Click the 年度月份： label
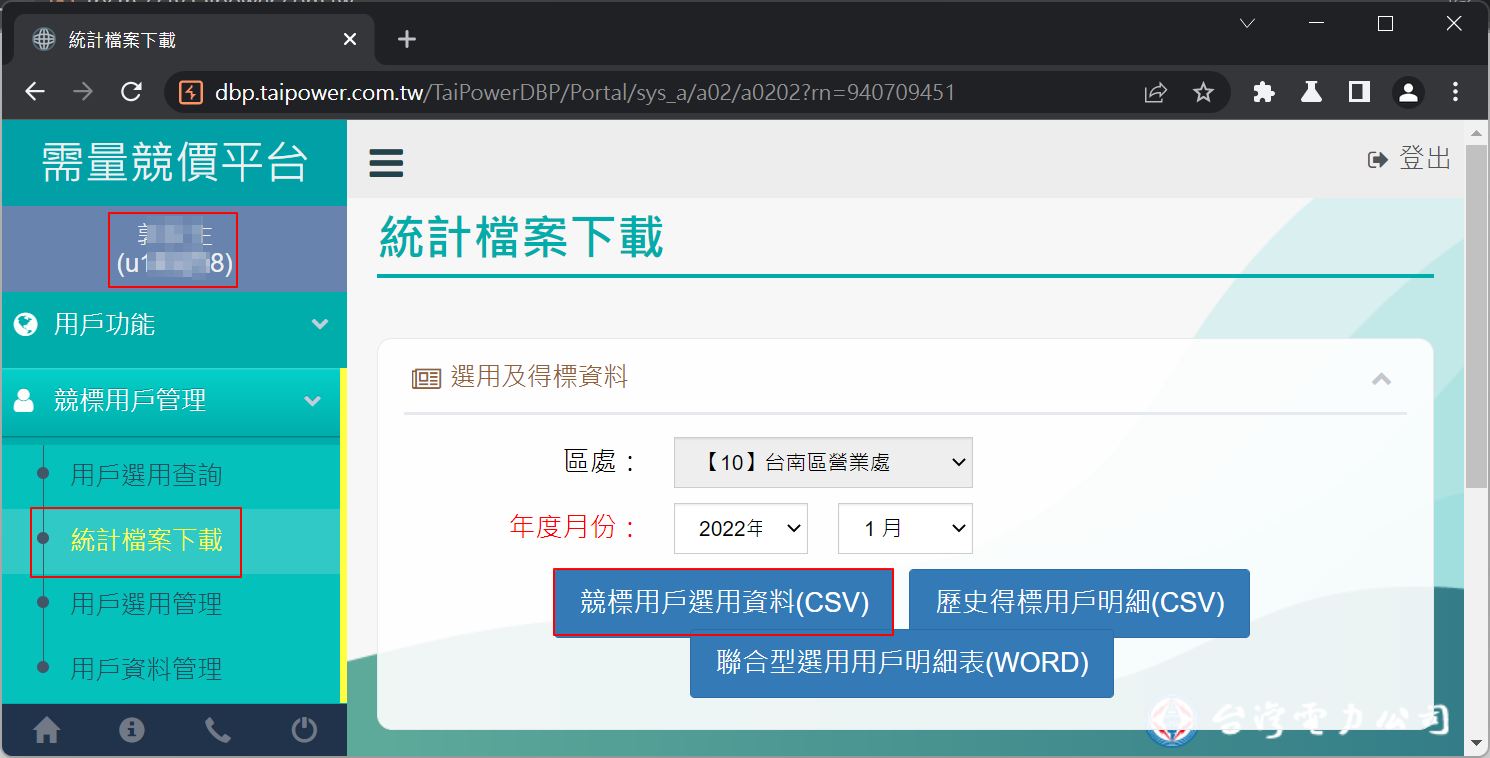1490x758 pixels. [x=573, y=526]
